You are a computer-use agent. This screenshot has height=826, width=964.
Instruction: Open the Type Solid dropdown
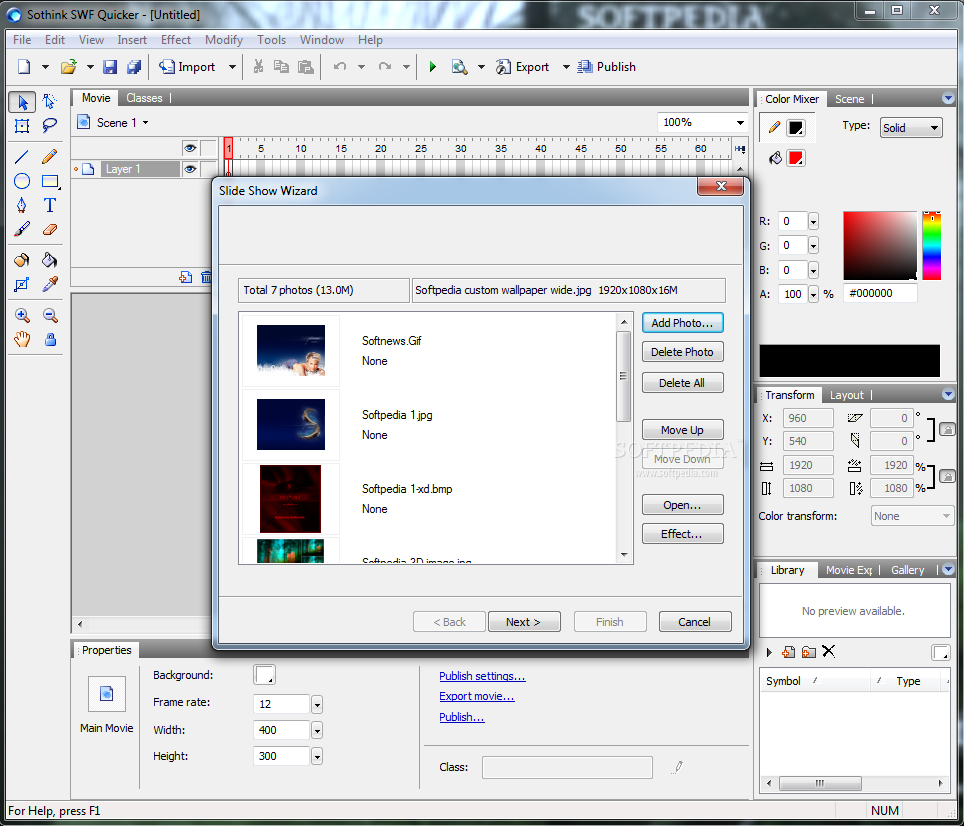911,127
